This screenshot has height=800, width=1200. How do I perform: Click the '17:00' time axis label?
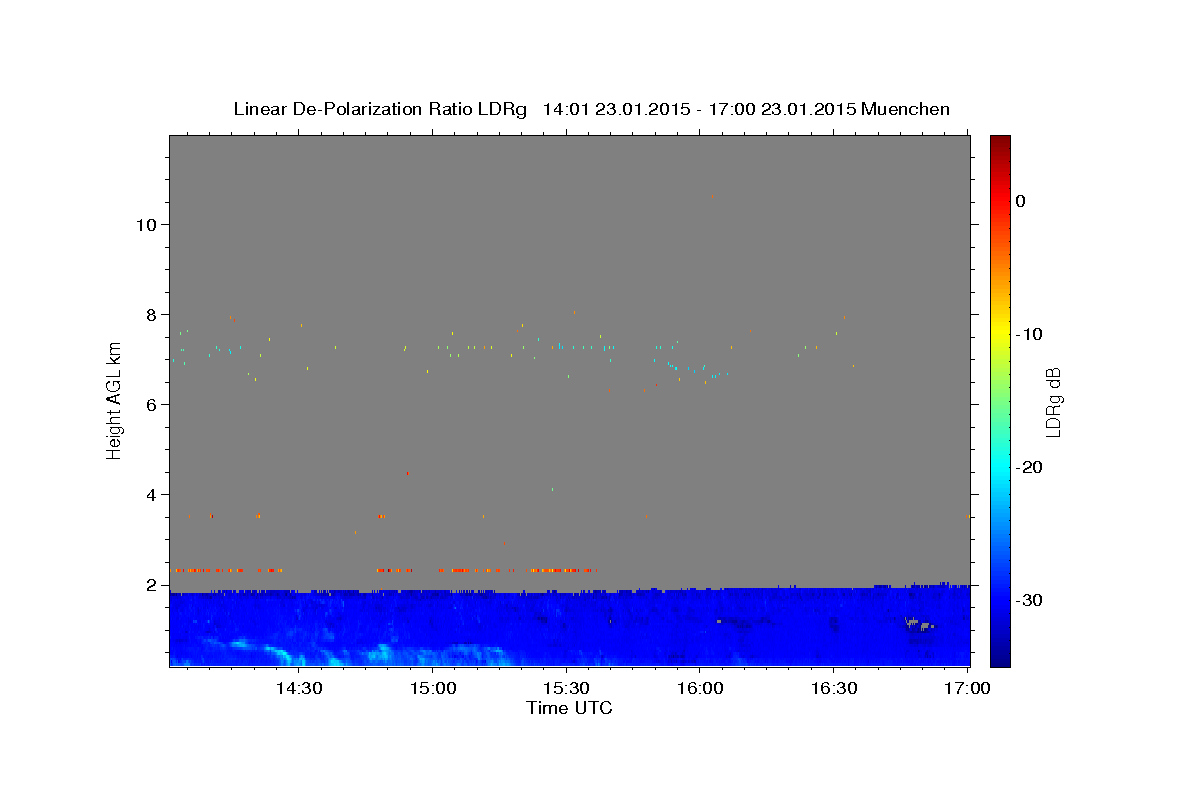coord(968,688)
